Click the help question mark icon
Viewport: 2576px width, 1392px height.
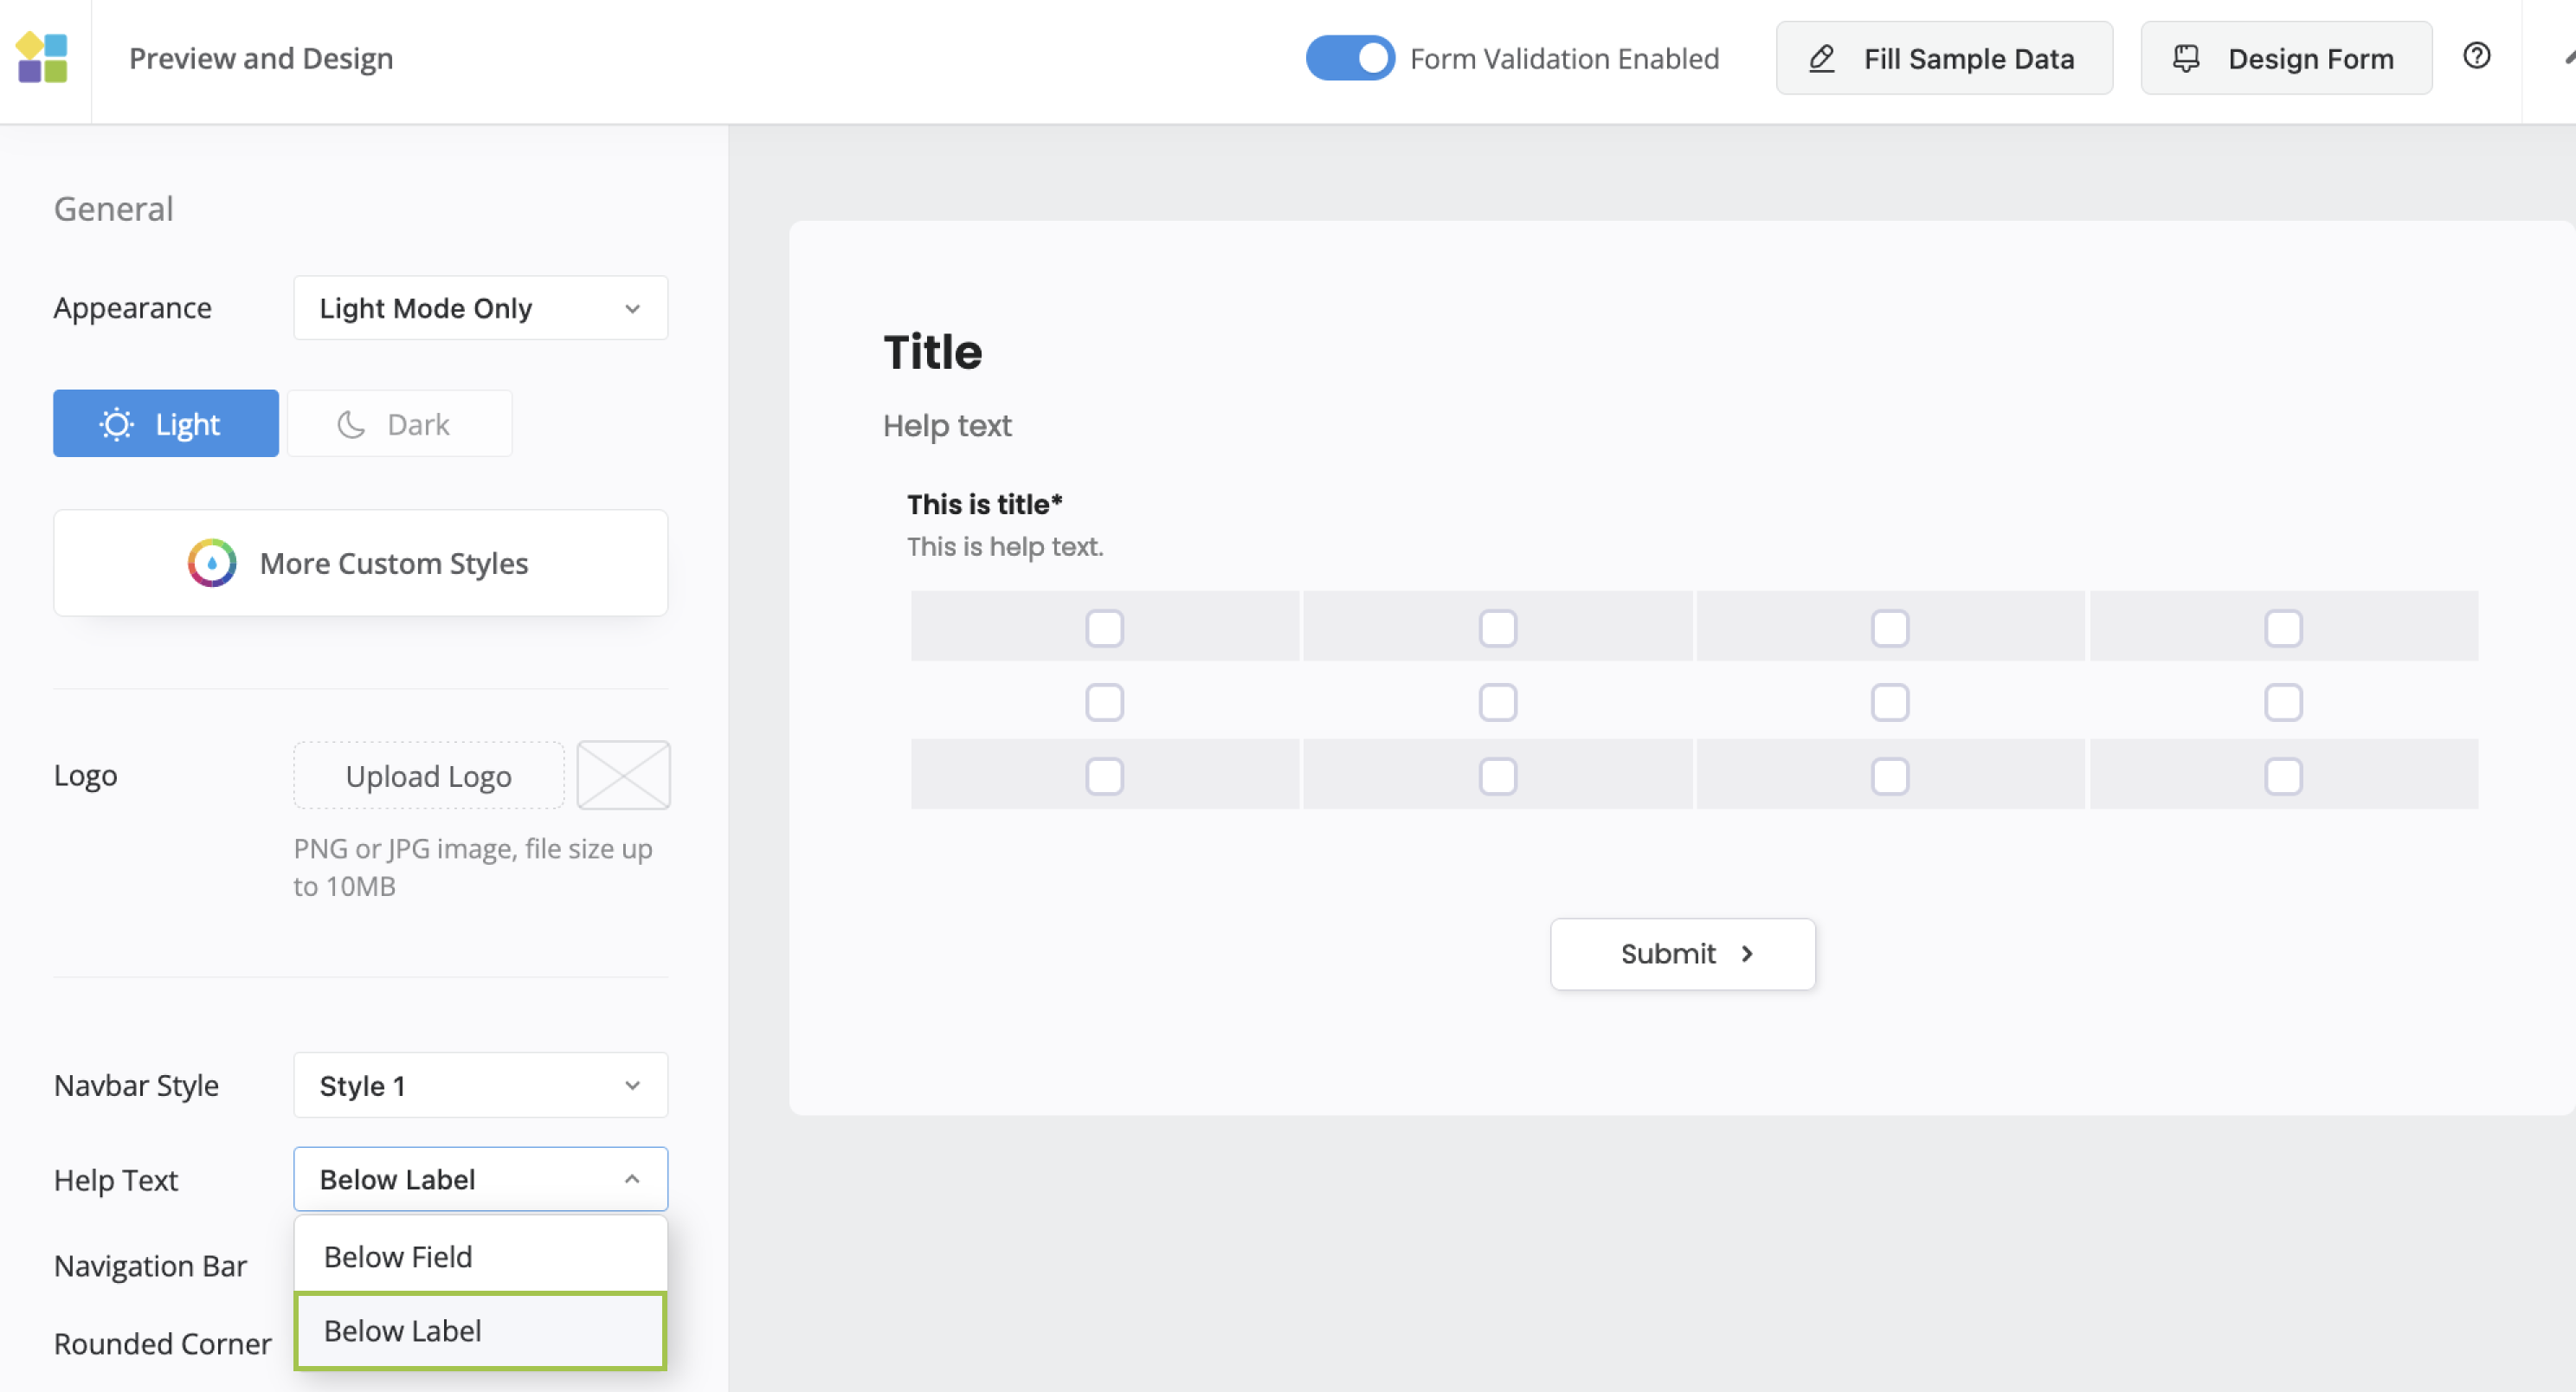2476,56
